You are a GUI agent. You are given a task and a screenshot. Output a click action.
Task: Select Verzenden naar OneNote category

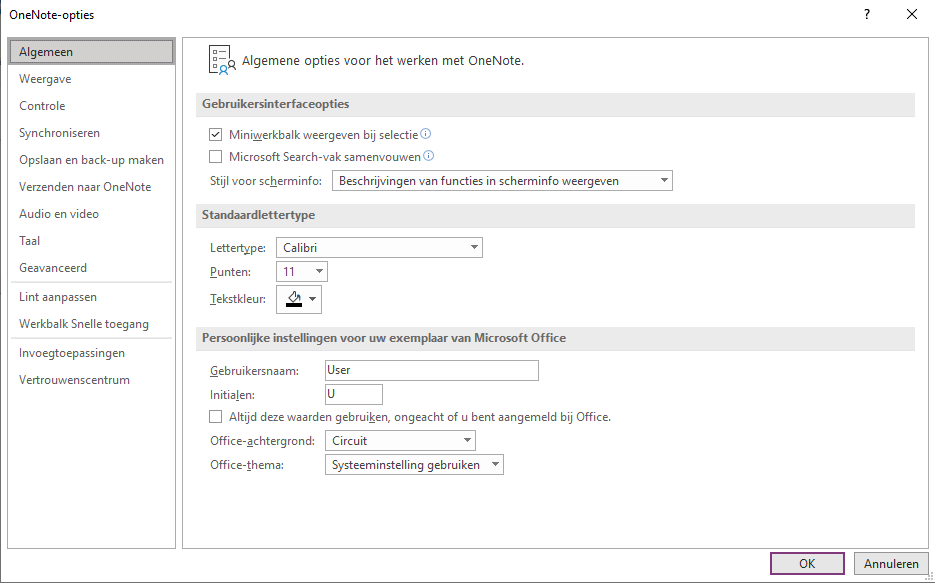(x=91, y=187)
